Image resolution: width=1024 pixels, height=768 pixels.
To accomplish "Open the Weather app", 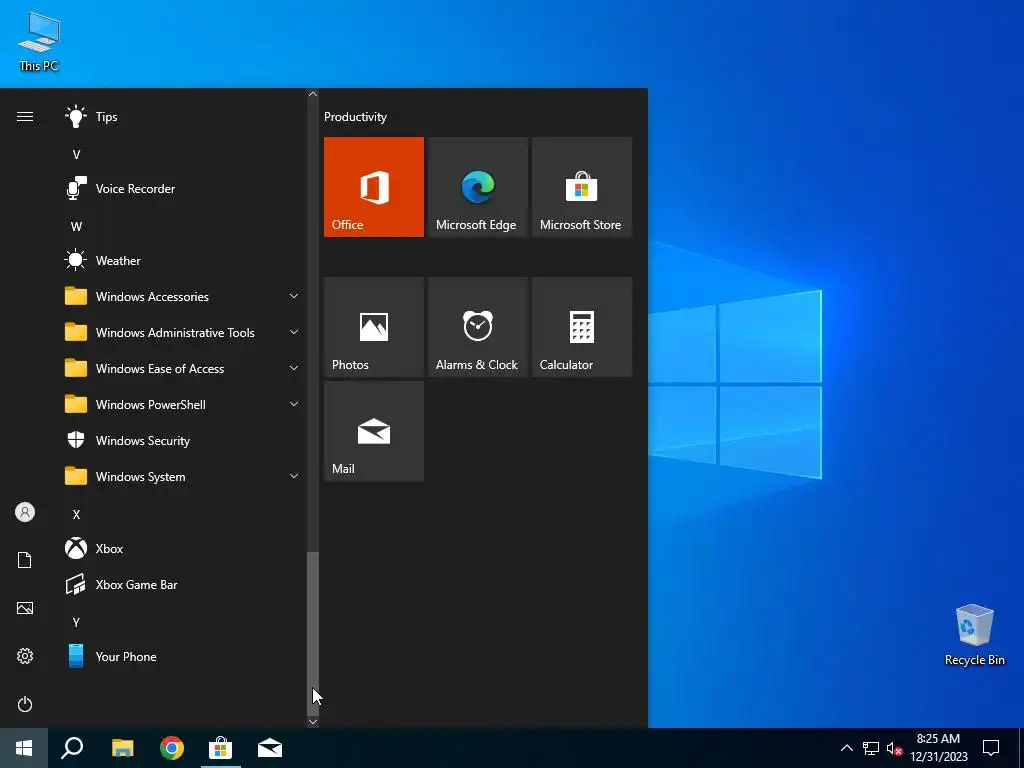I will point(180,261).
